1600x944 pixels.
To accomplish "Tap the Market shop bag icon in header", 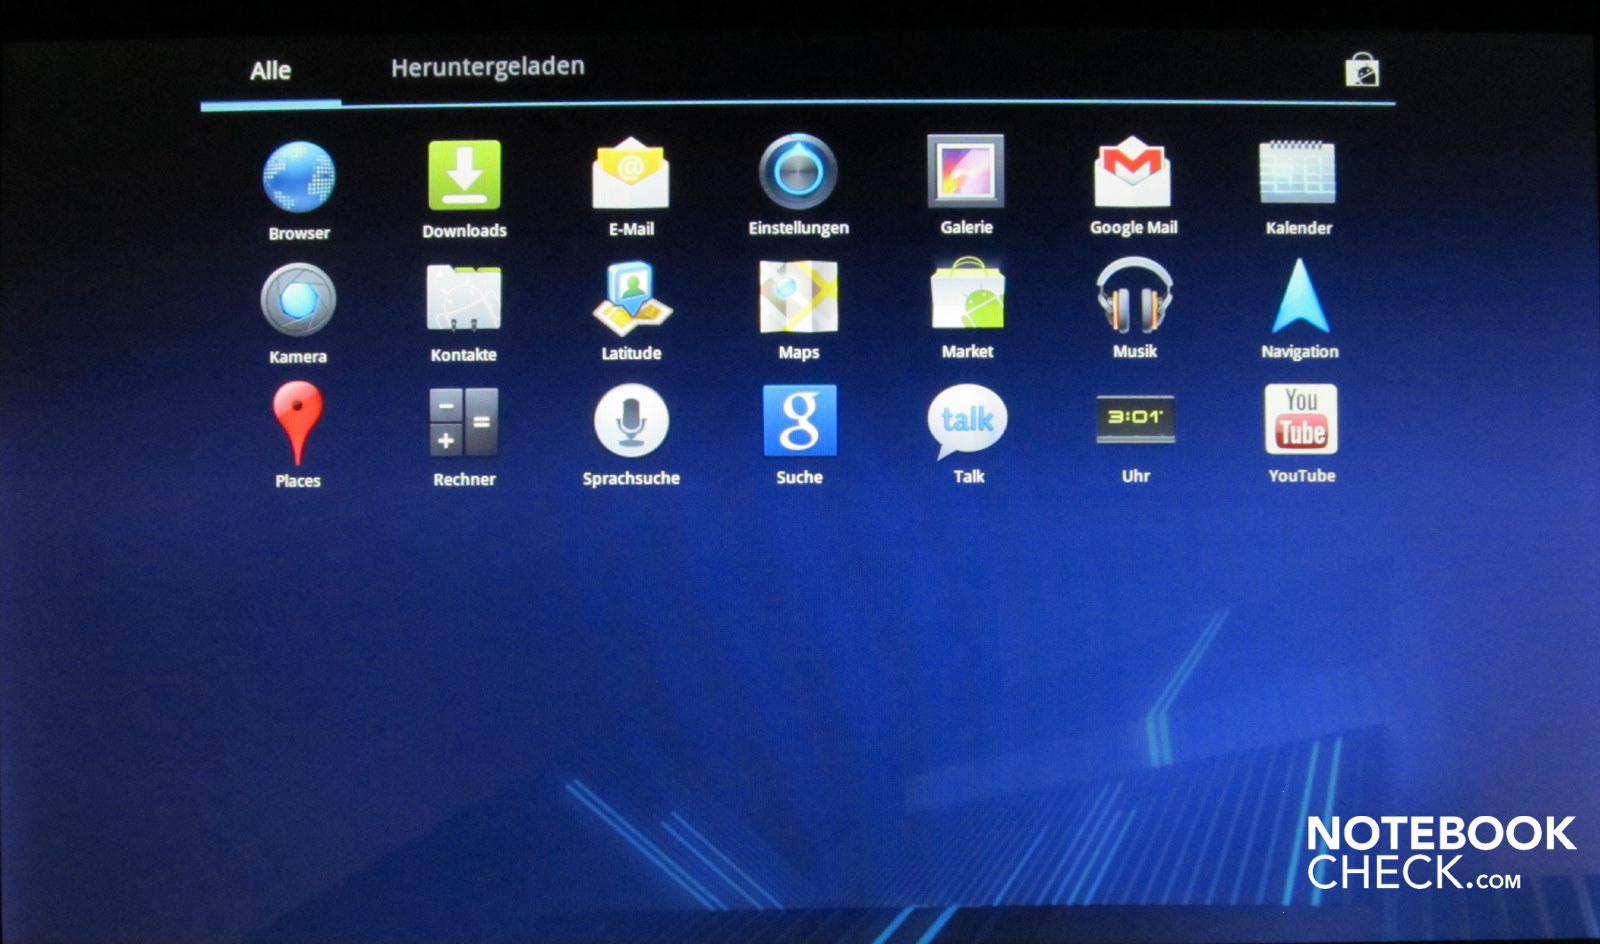I will point(1362,70).
